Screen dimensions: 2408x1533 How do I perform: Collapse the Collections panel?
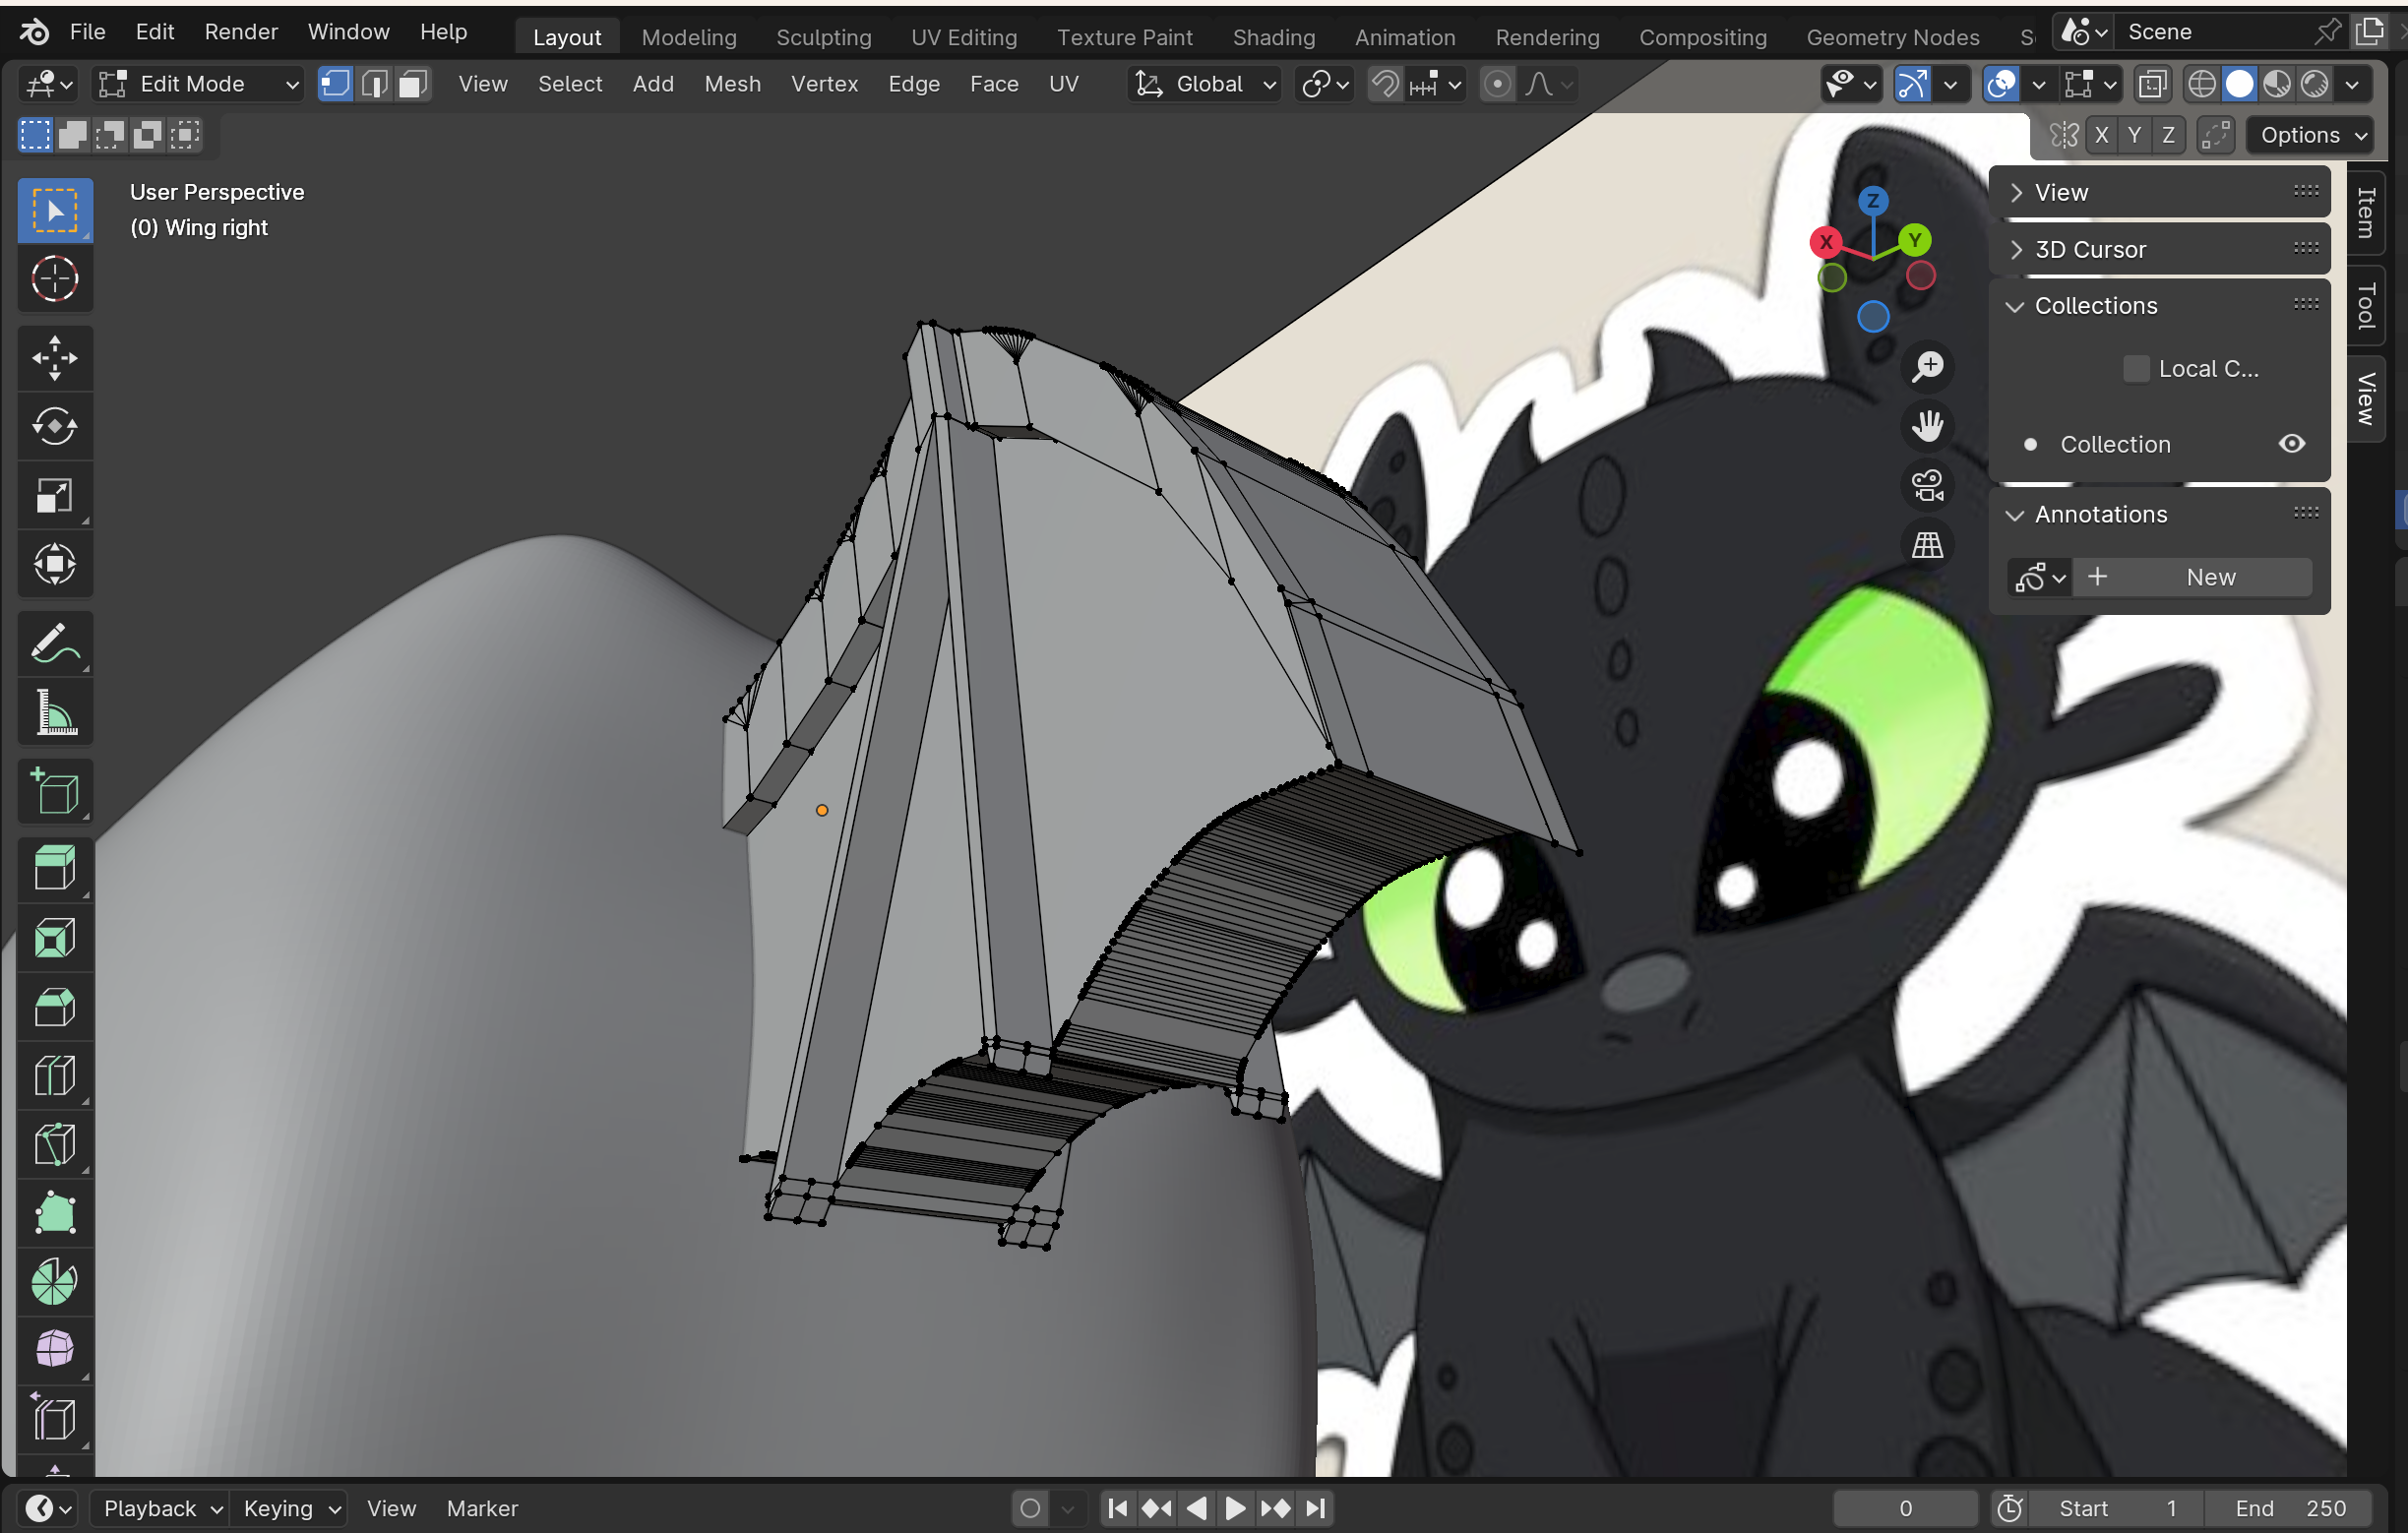2160,306
